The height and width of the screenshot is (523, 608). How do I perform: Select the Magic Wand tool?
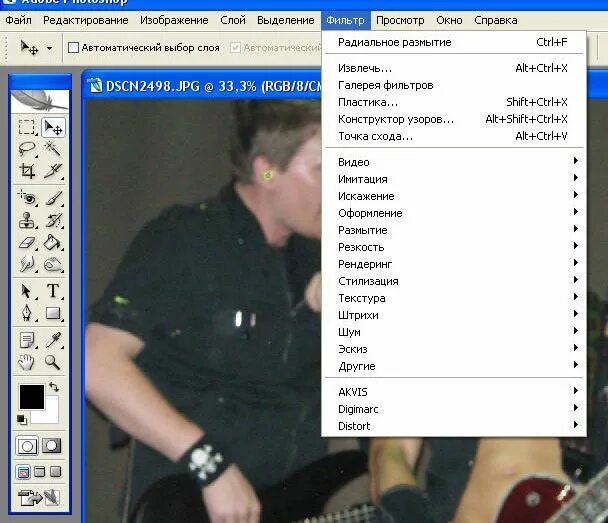53,149
